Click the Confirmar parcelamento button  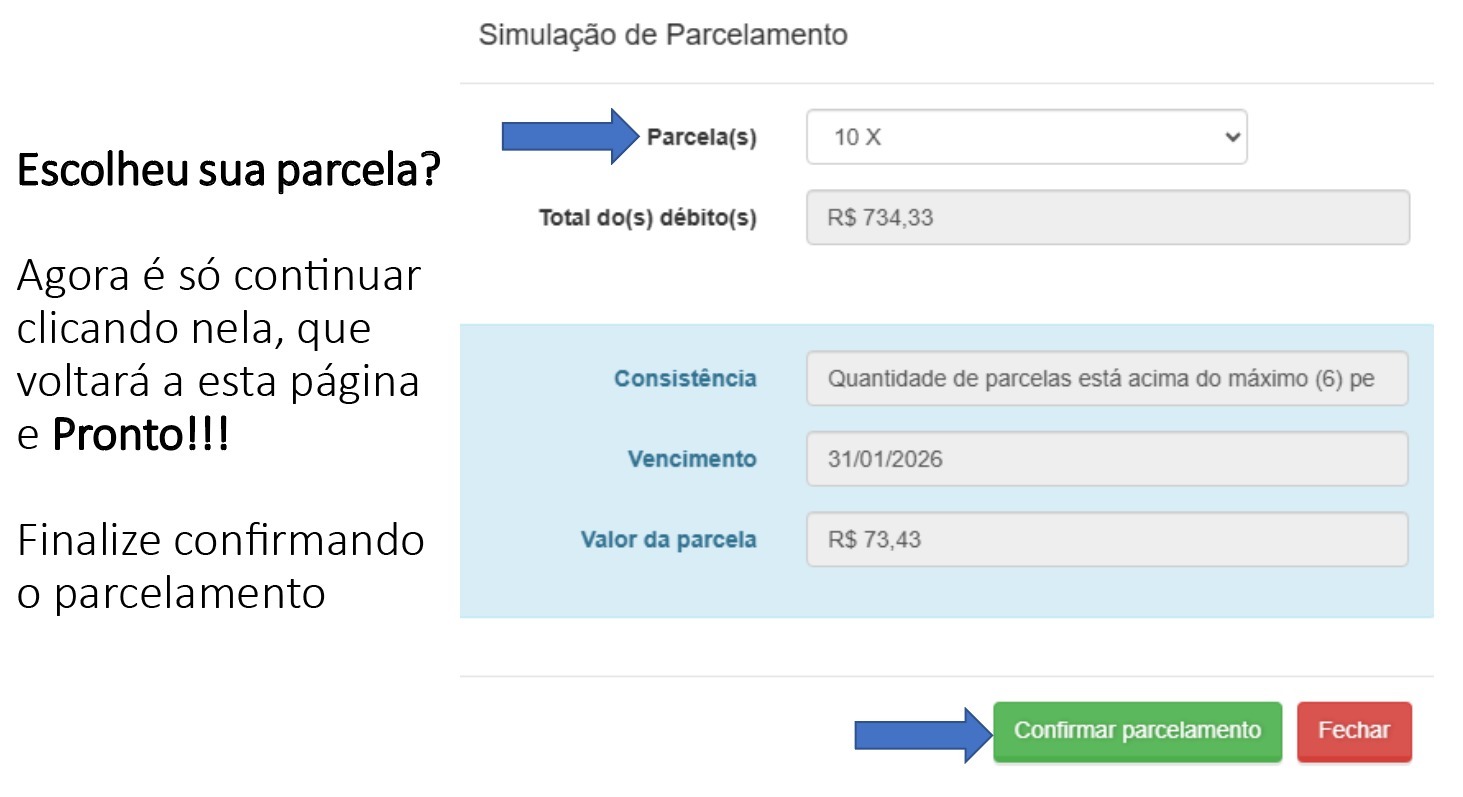[1136, 731]
